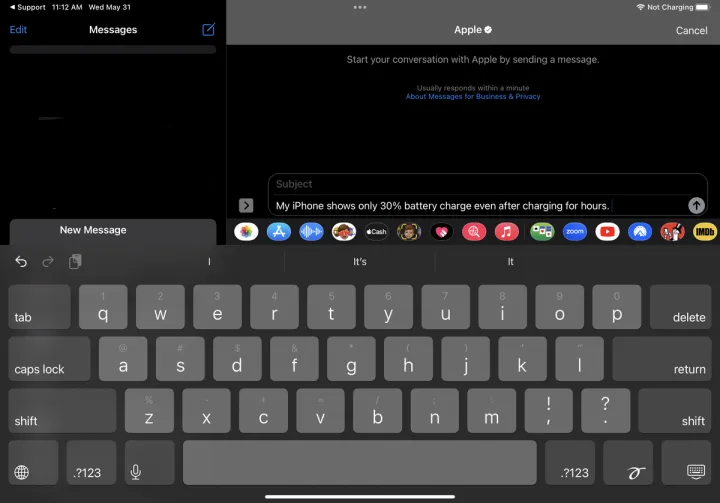Choose the "It's" predictive text suggestion

coord(360,262)
